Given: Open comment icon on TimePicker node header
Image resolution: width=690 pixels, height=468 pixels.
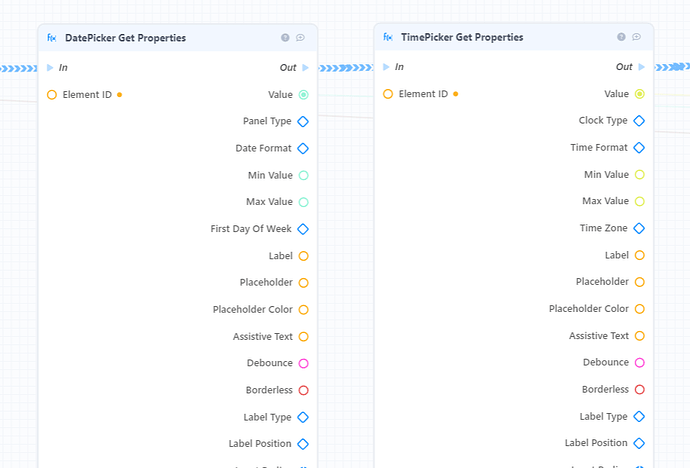Looking at the screenshot, I should [636, 37].
